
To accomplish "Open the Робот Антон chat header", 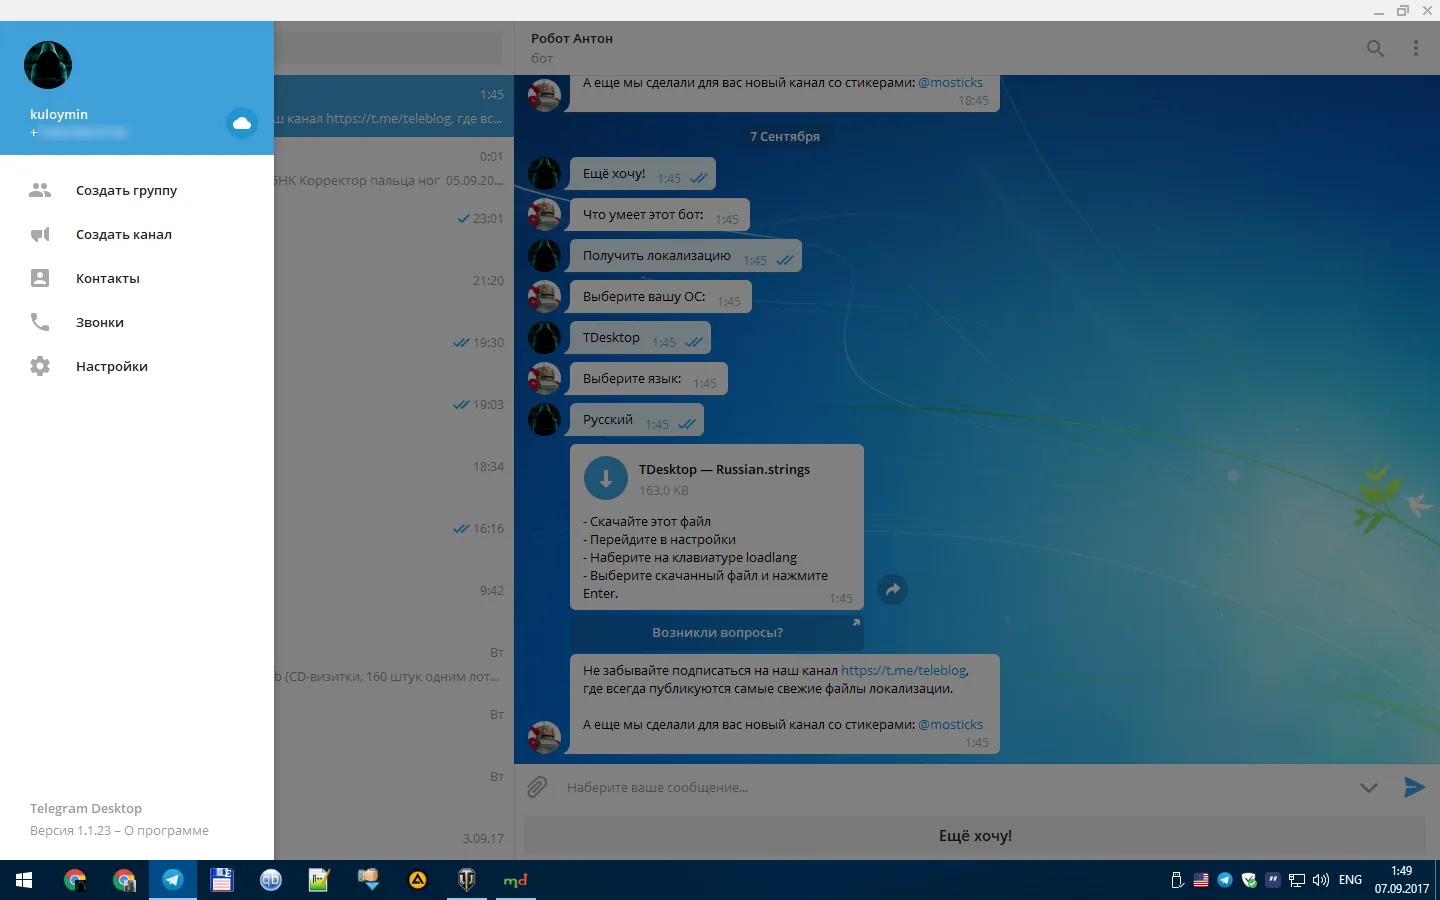I will coord(572,47).
